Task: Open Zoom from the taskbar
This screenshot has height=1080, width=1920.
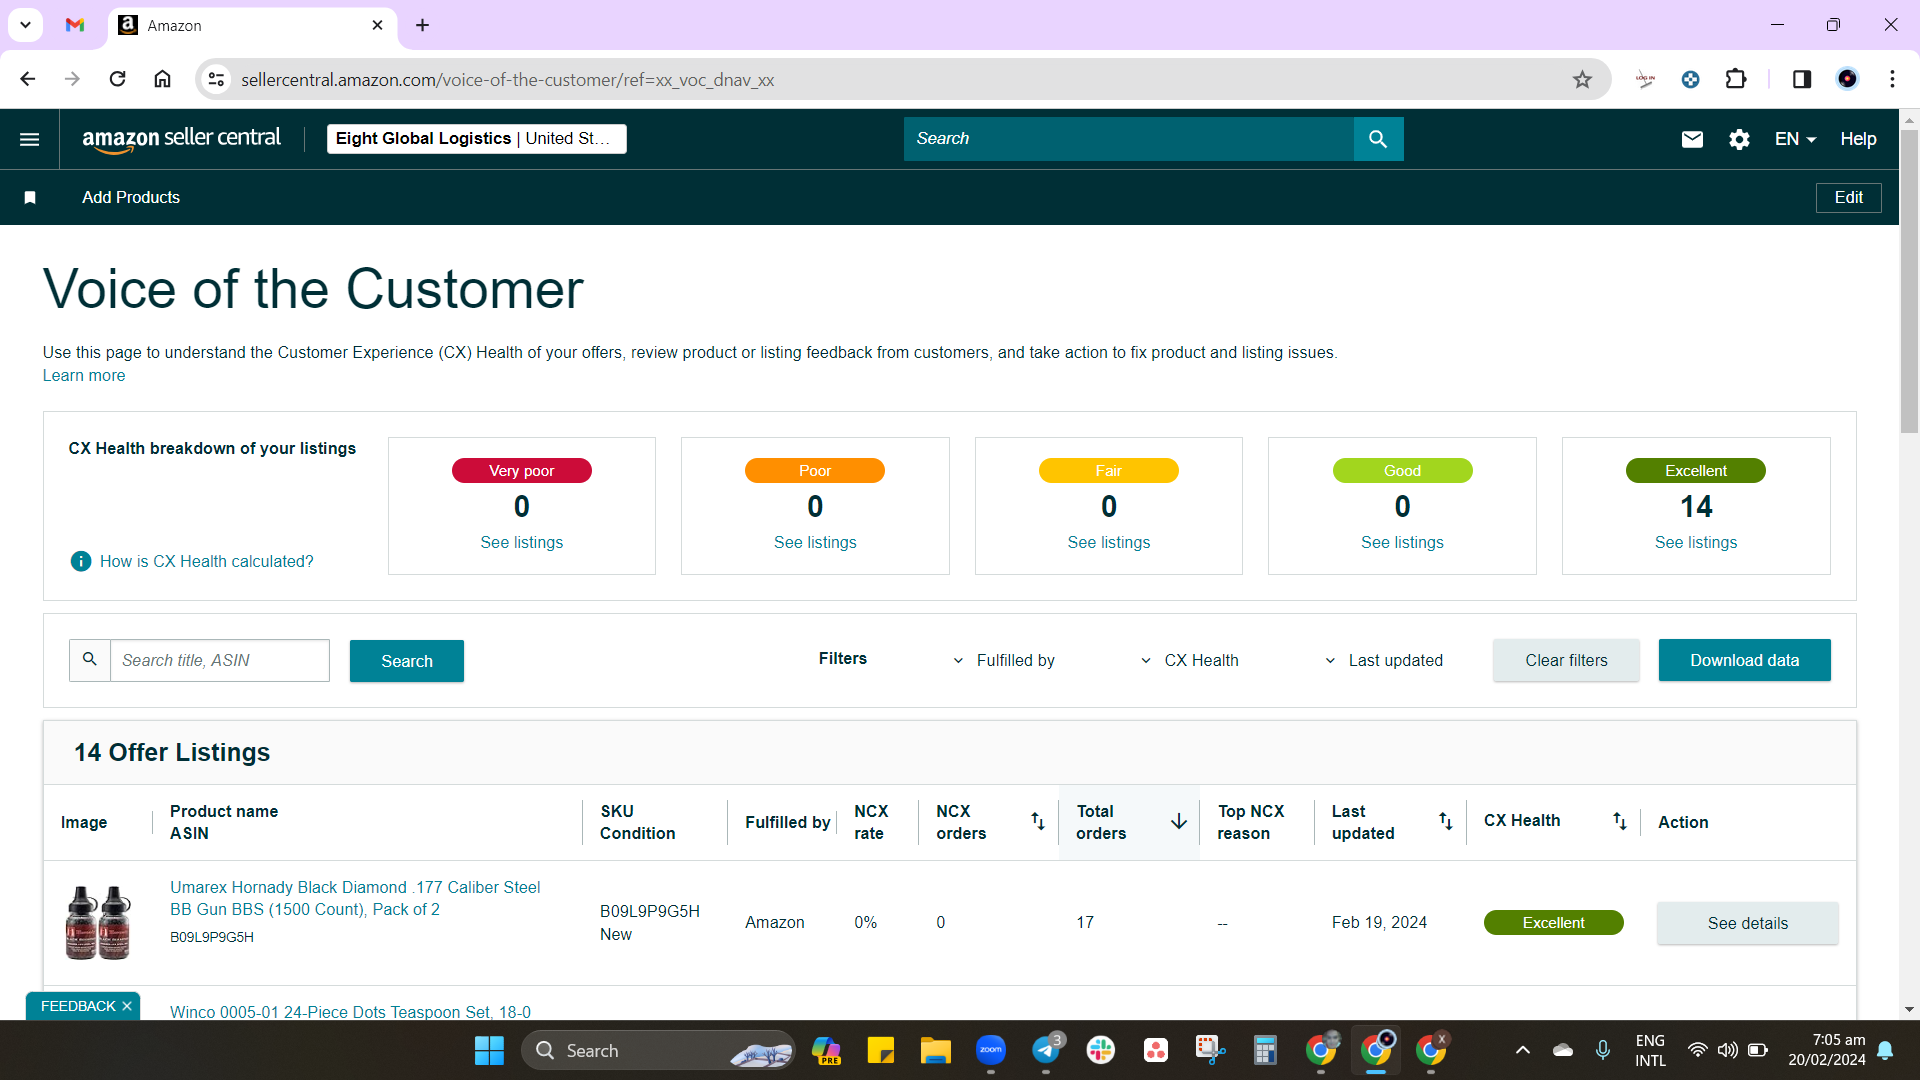Action: tap(991, 1050)
